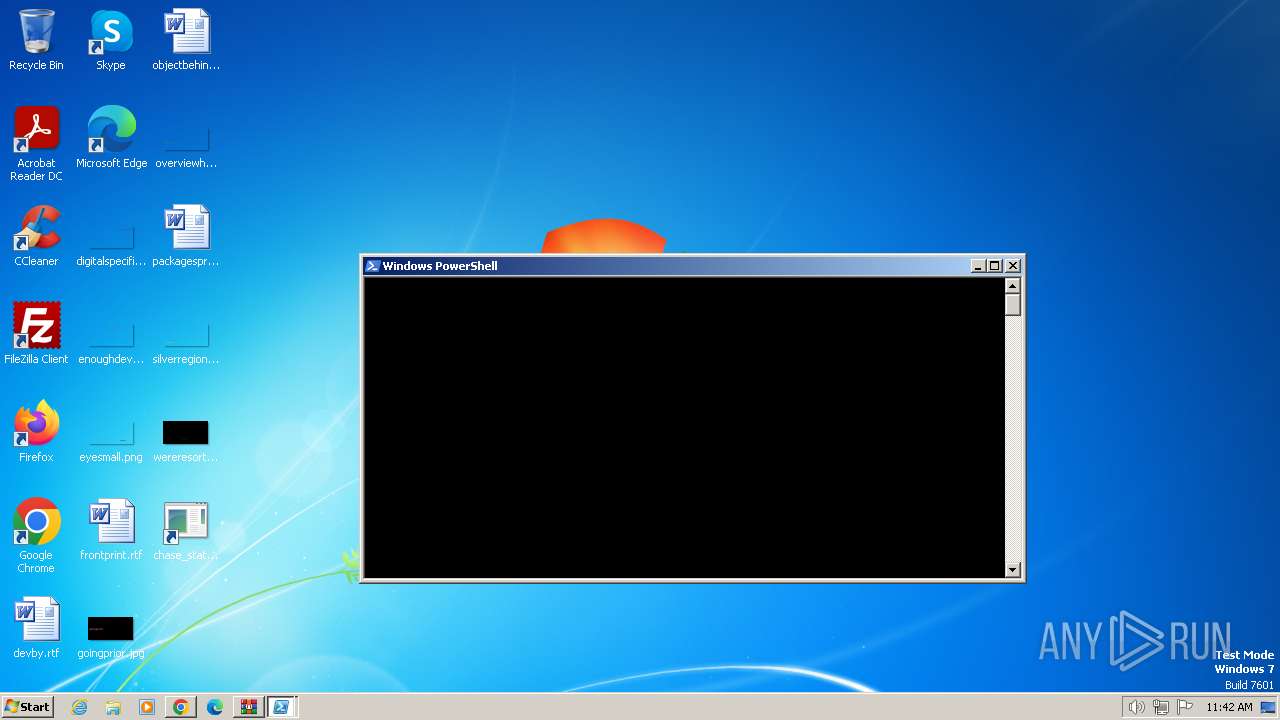The height and width of the screenshot is (720, 1280).
Task: Close the Windows PowerShell window
Action: [1013, 266]
